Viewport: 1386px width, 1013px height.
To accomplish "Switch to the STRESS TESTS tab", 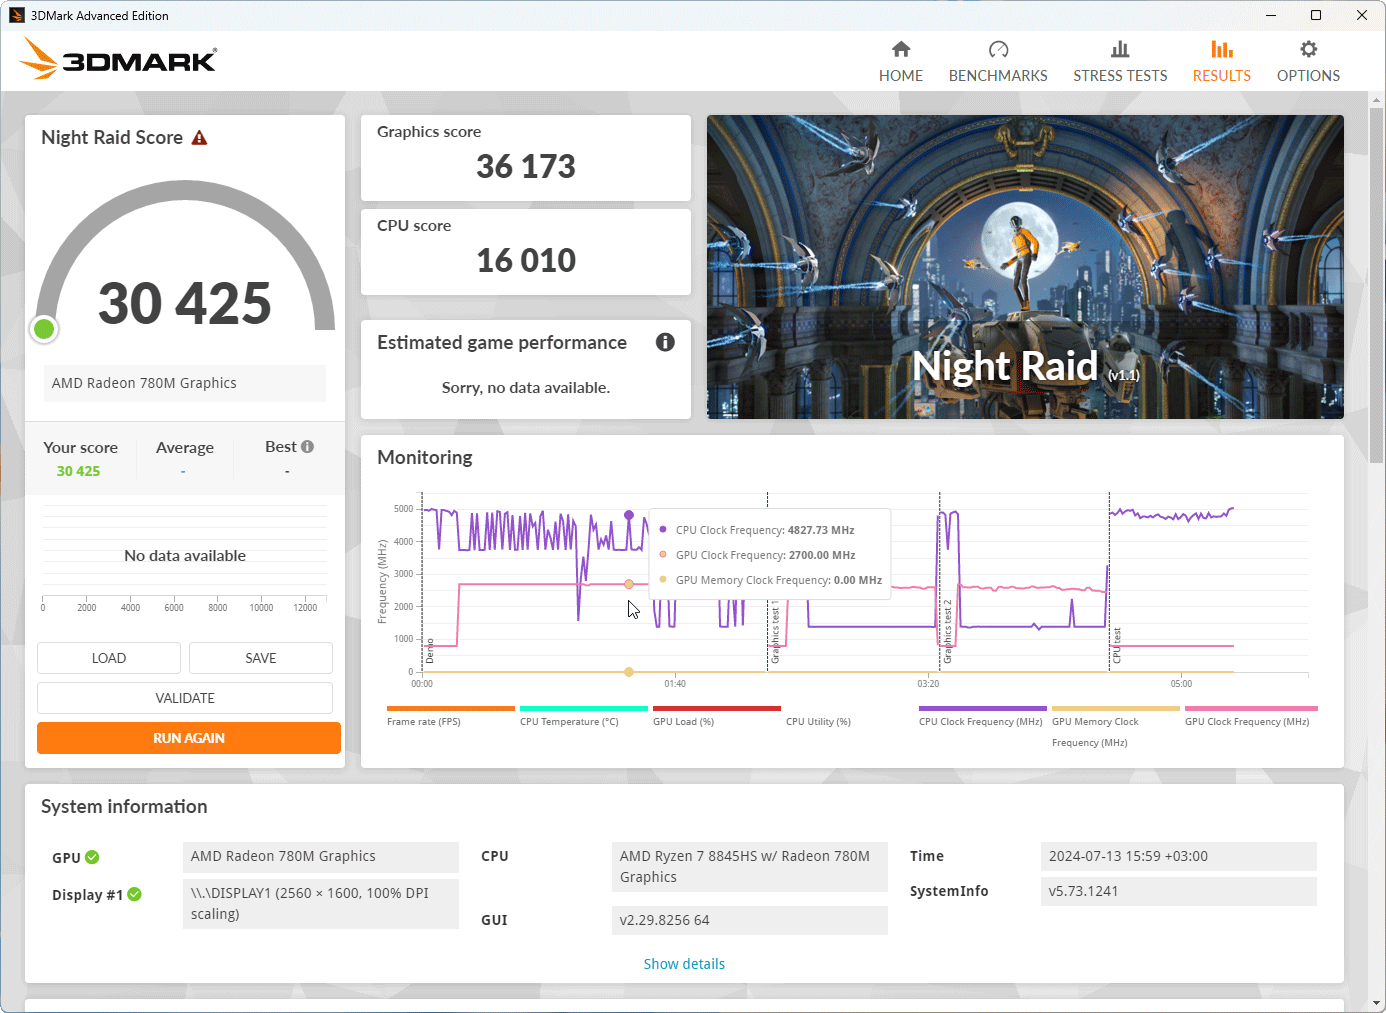I will [1120, 62].
